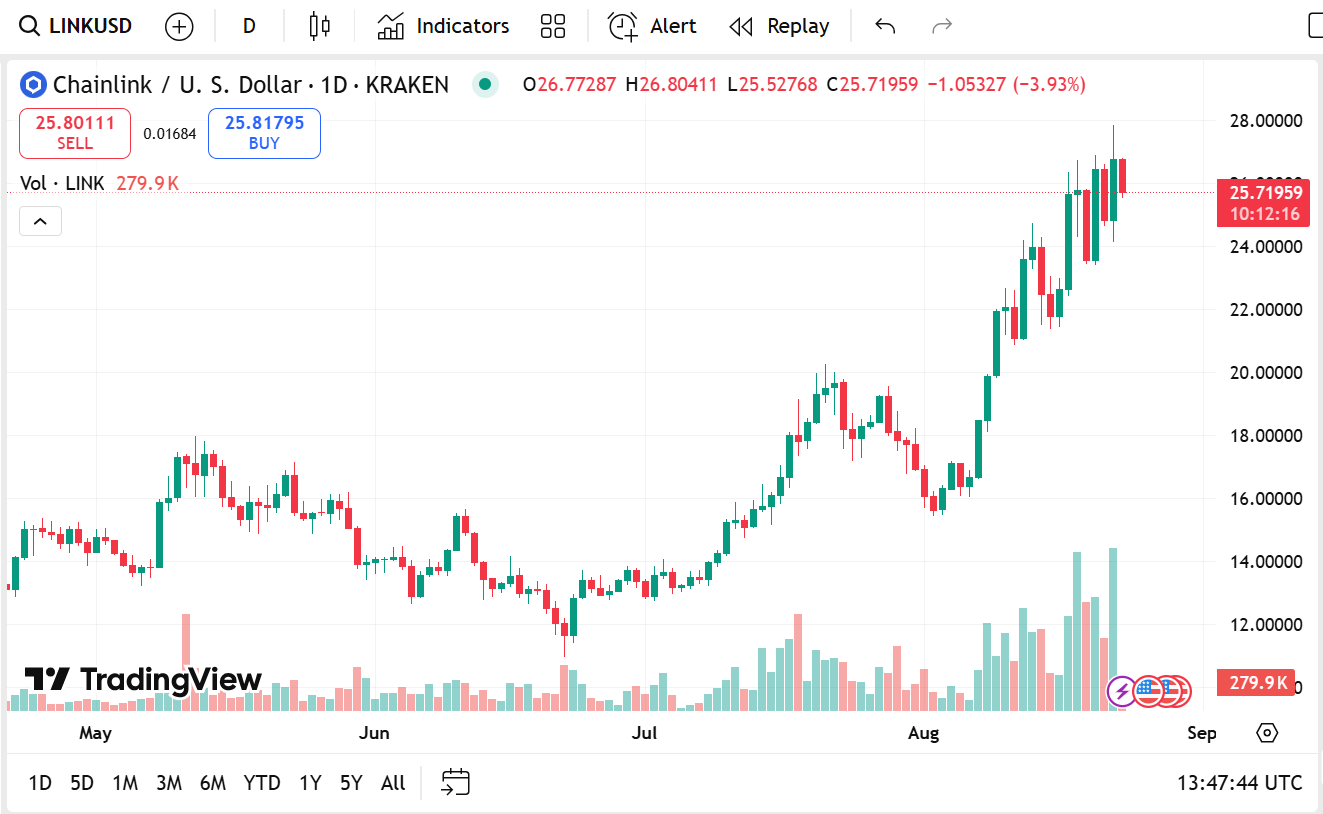
Task: Select the 6M time range
Action: point(212,782)
